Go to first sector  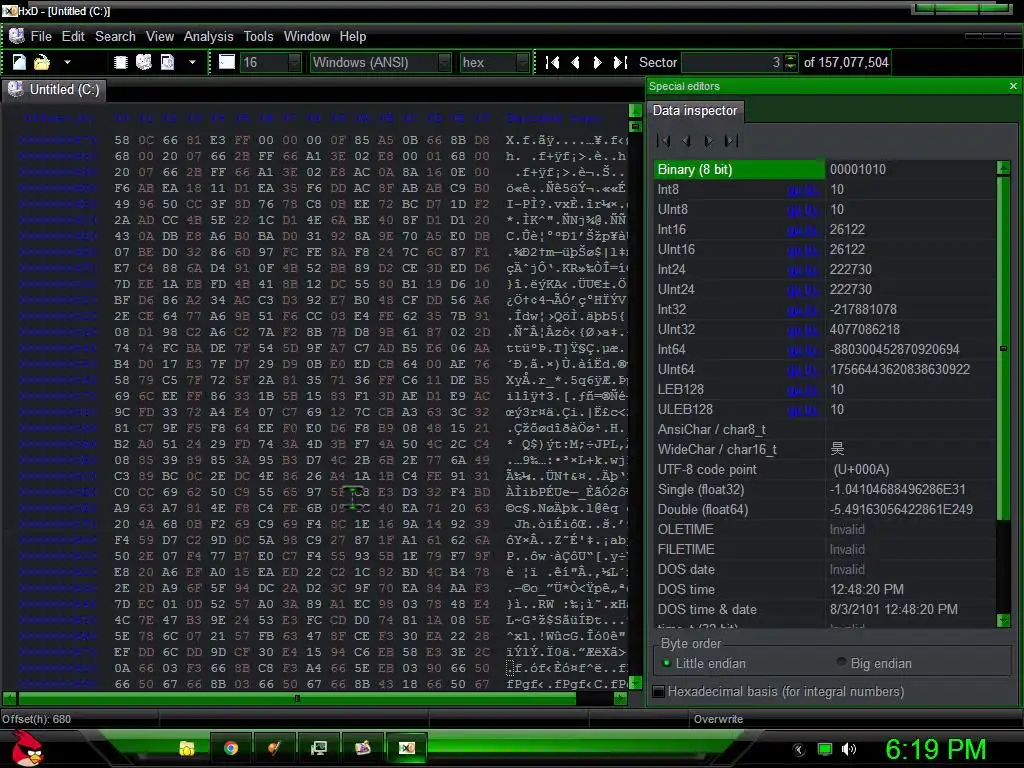[552, 62]
